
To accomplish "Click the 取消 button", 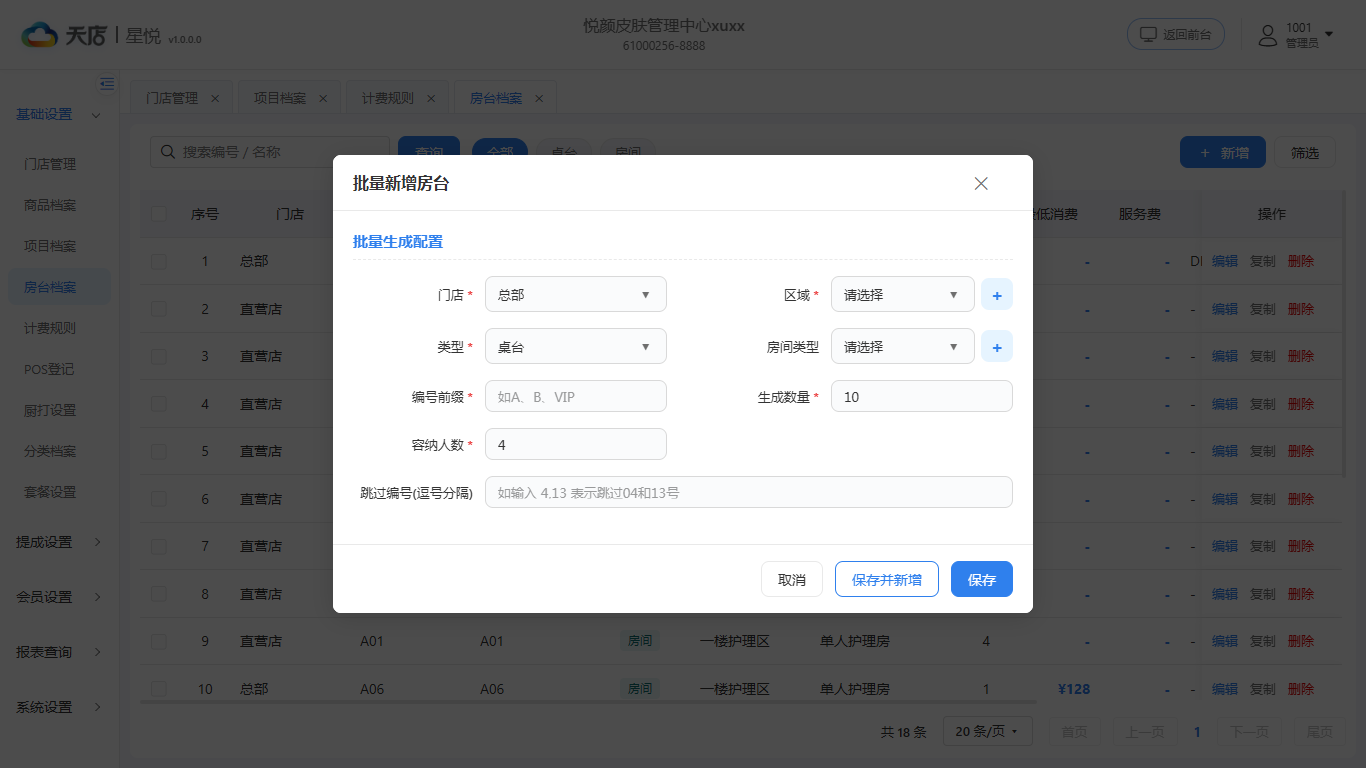I will coord(792,579).
